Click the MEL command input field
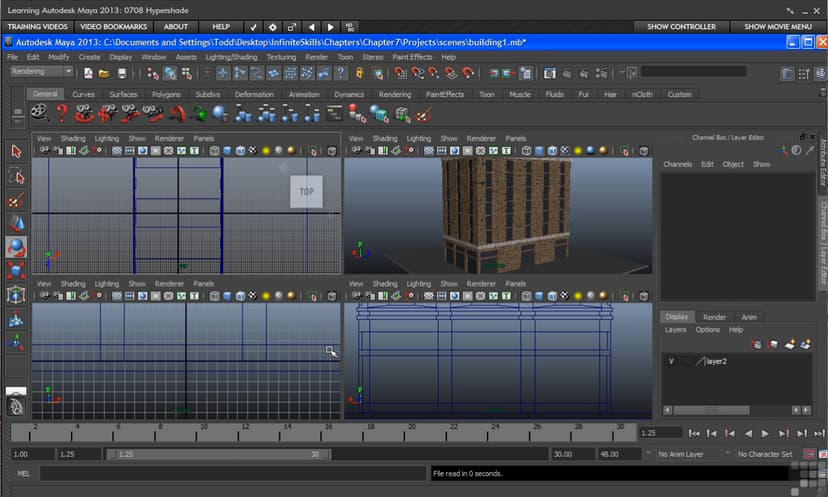Image resolution: width=828 pixels, height=497 pixels. 233,473
